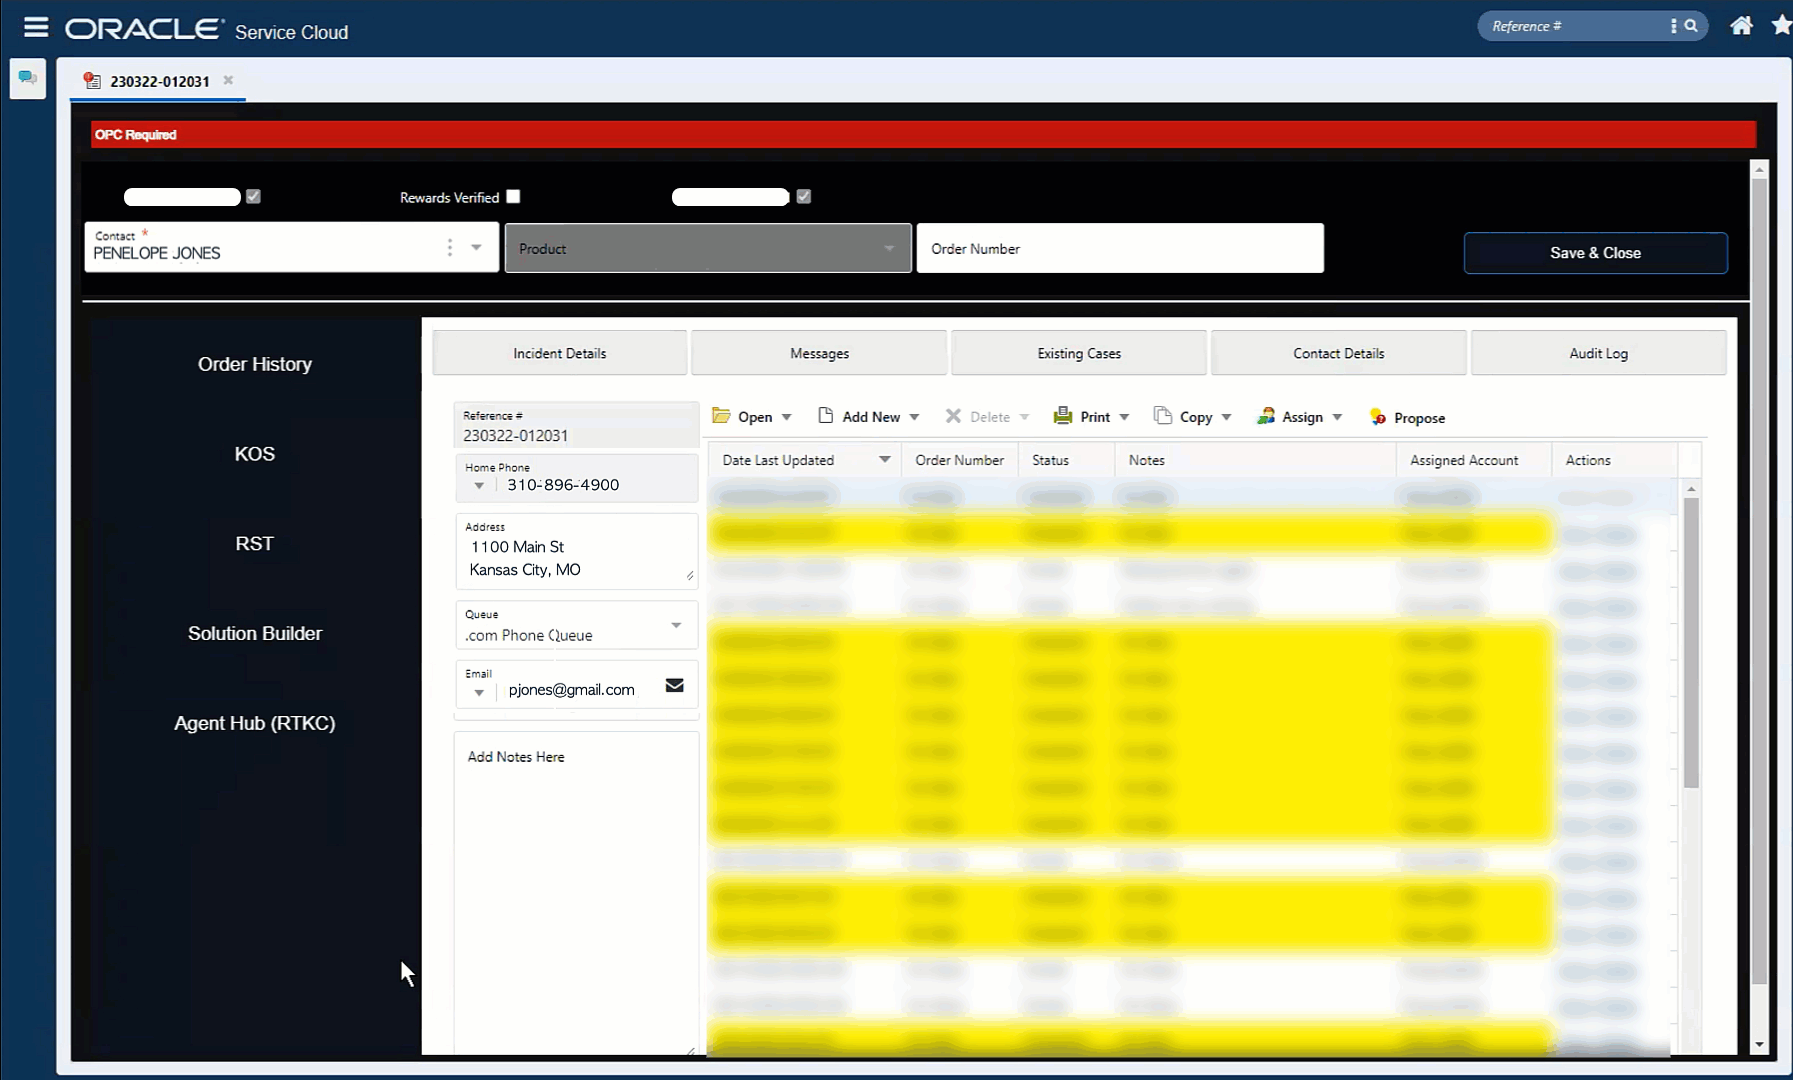Open KOS from side panel
This screenshot has height=1080, width=1793.
[255, 454]
